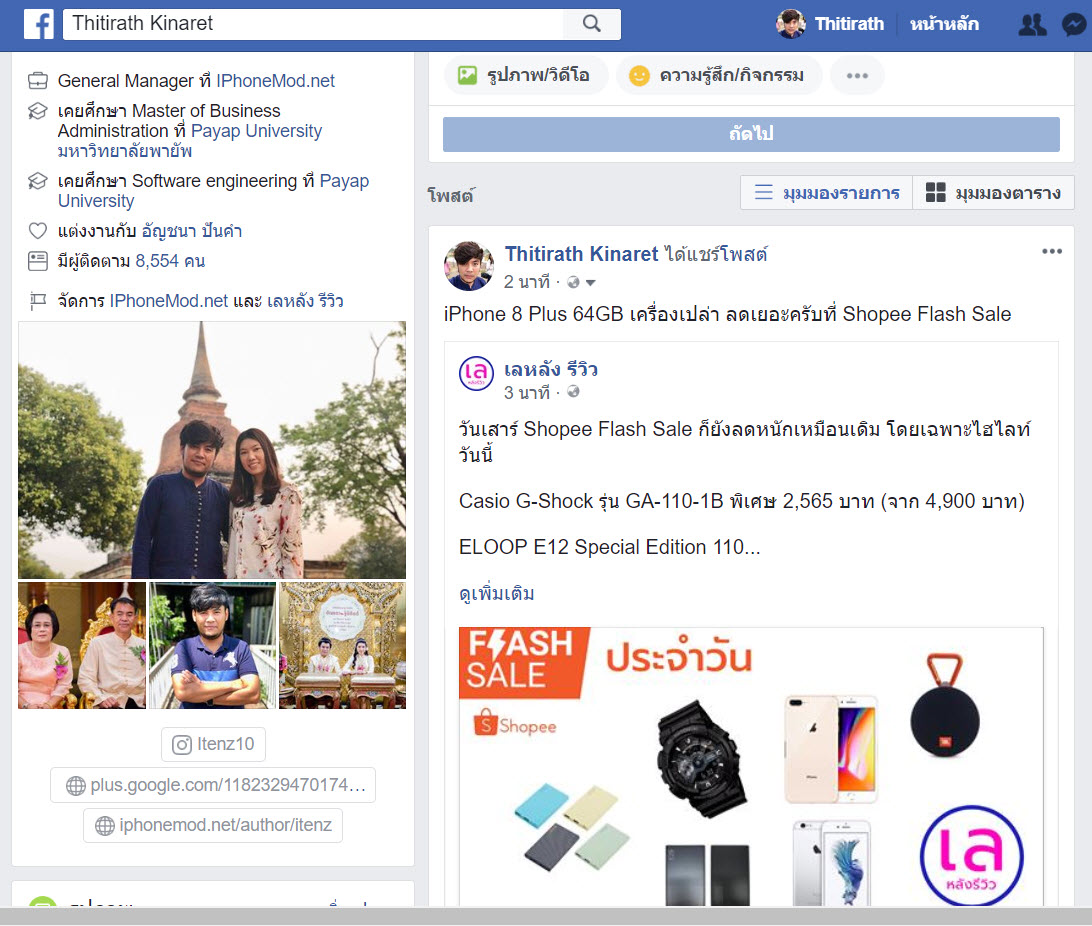The height and width of the screenshot is (926, 1092).
Task: Open the composer ellipsis more-options menu
Action: (857, 74)
